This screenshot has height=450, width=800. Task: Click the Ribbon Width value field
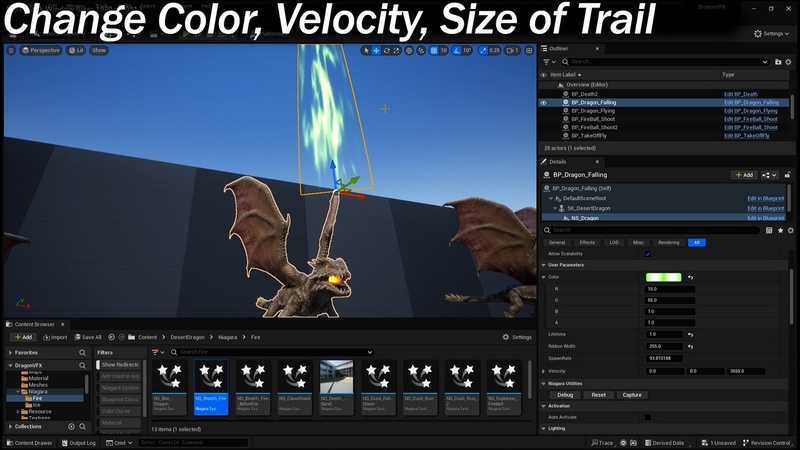click(x=670, y=346)
